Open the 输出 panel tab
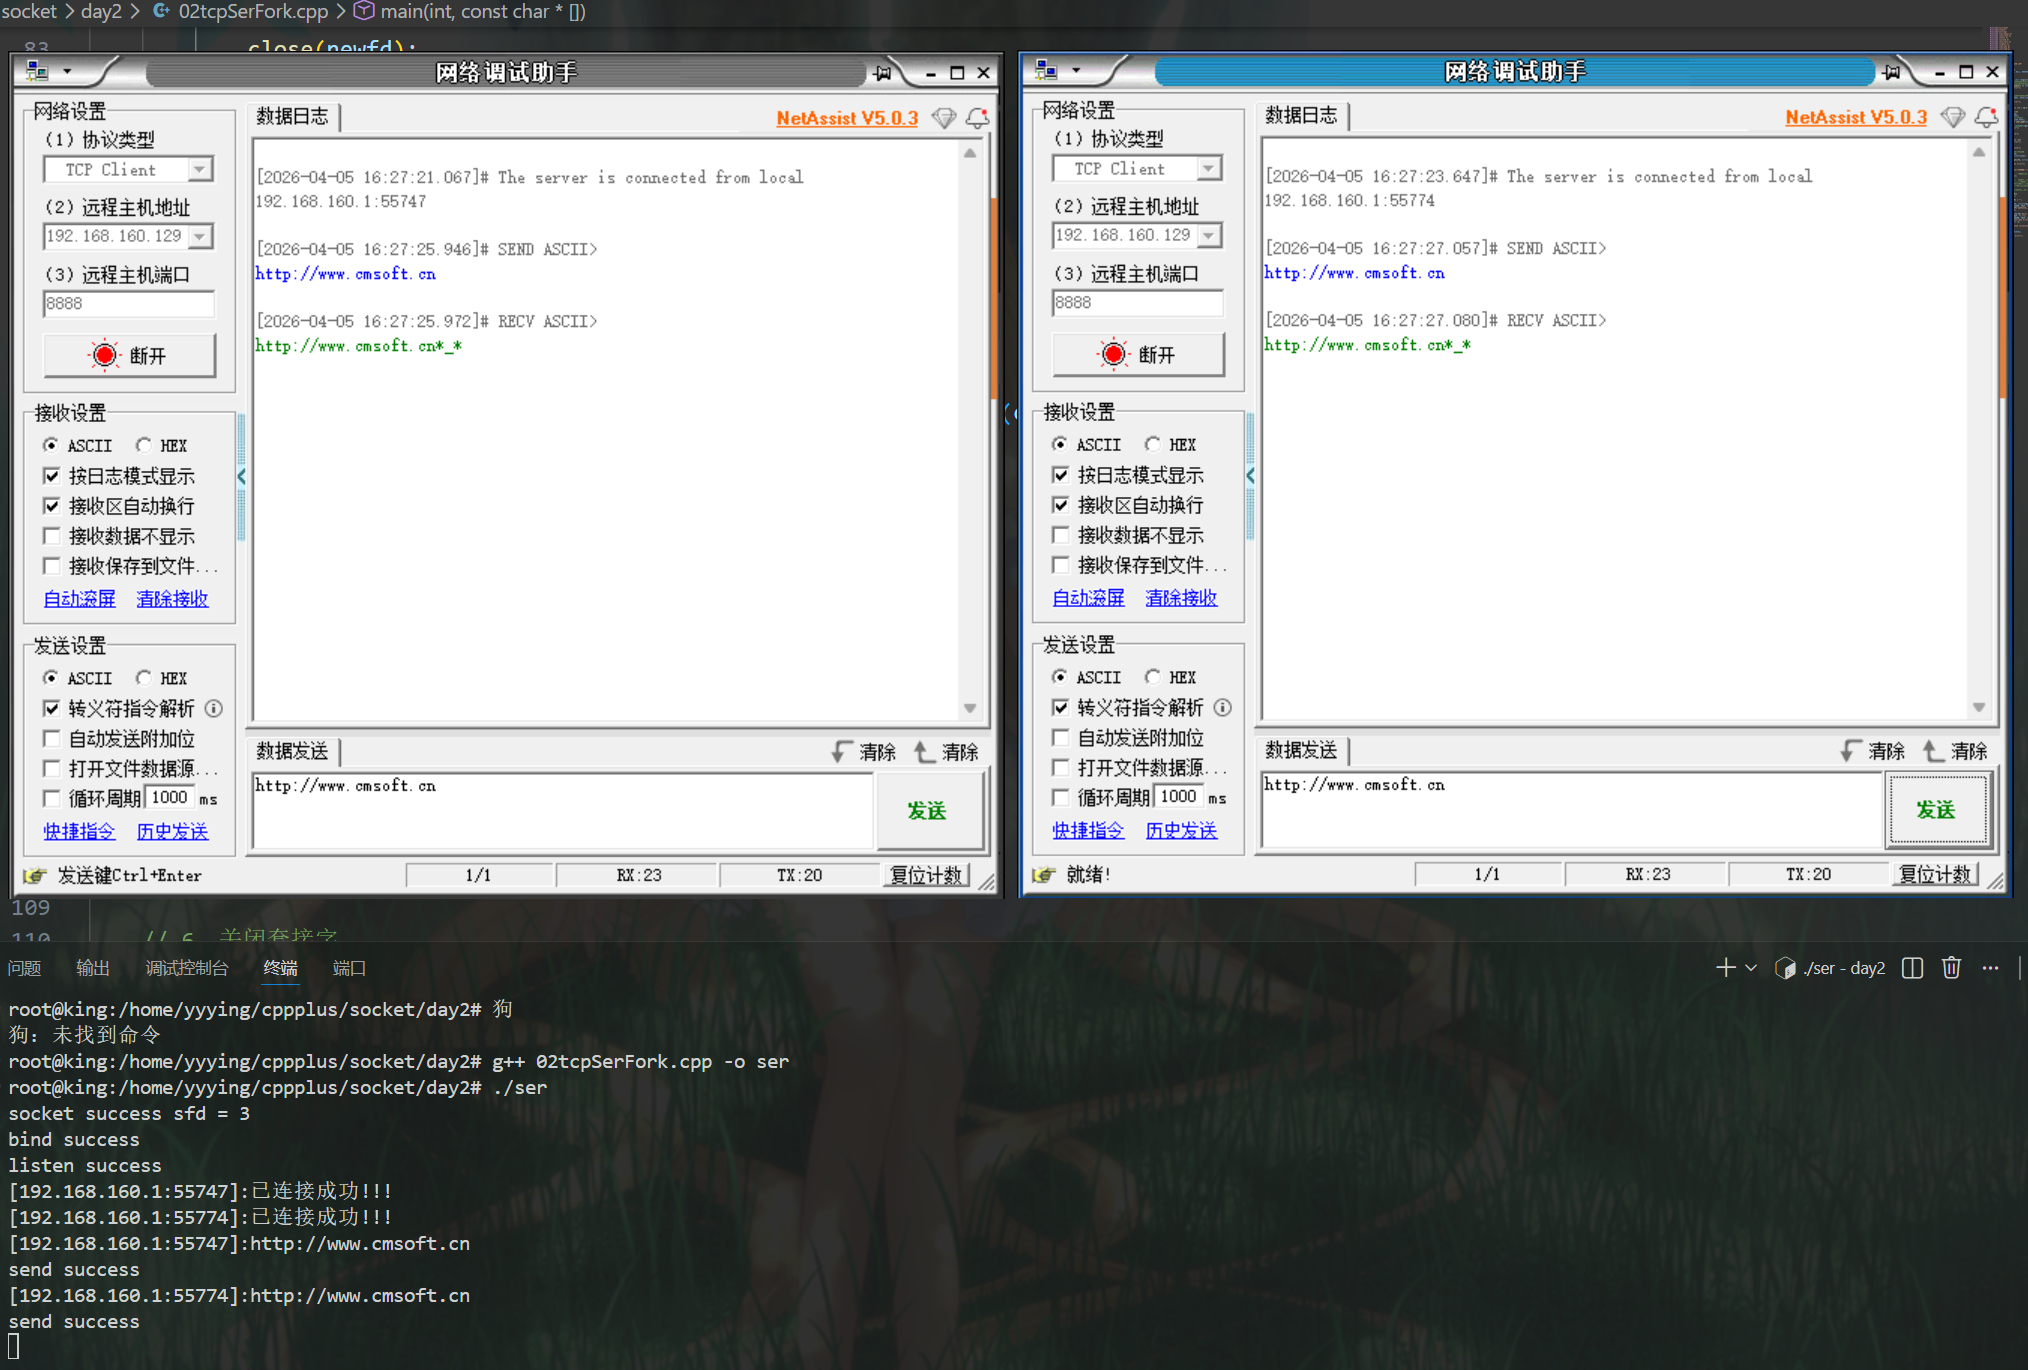 93,968
